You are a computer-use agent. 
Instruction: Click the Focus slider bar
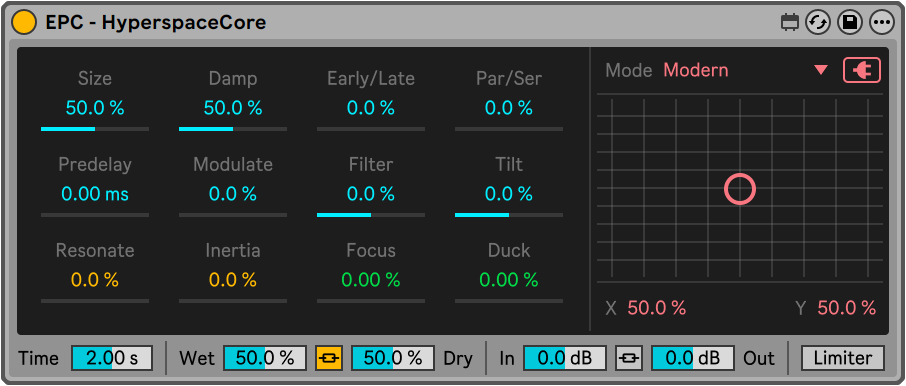pyautogui.click(x=371, y=301)
